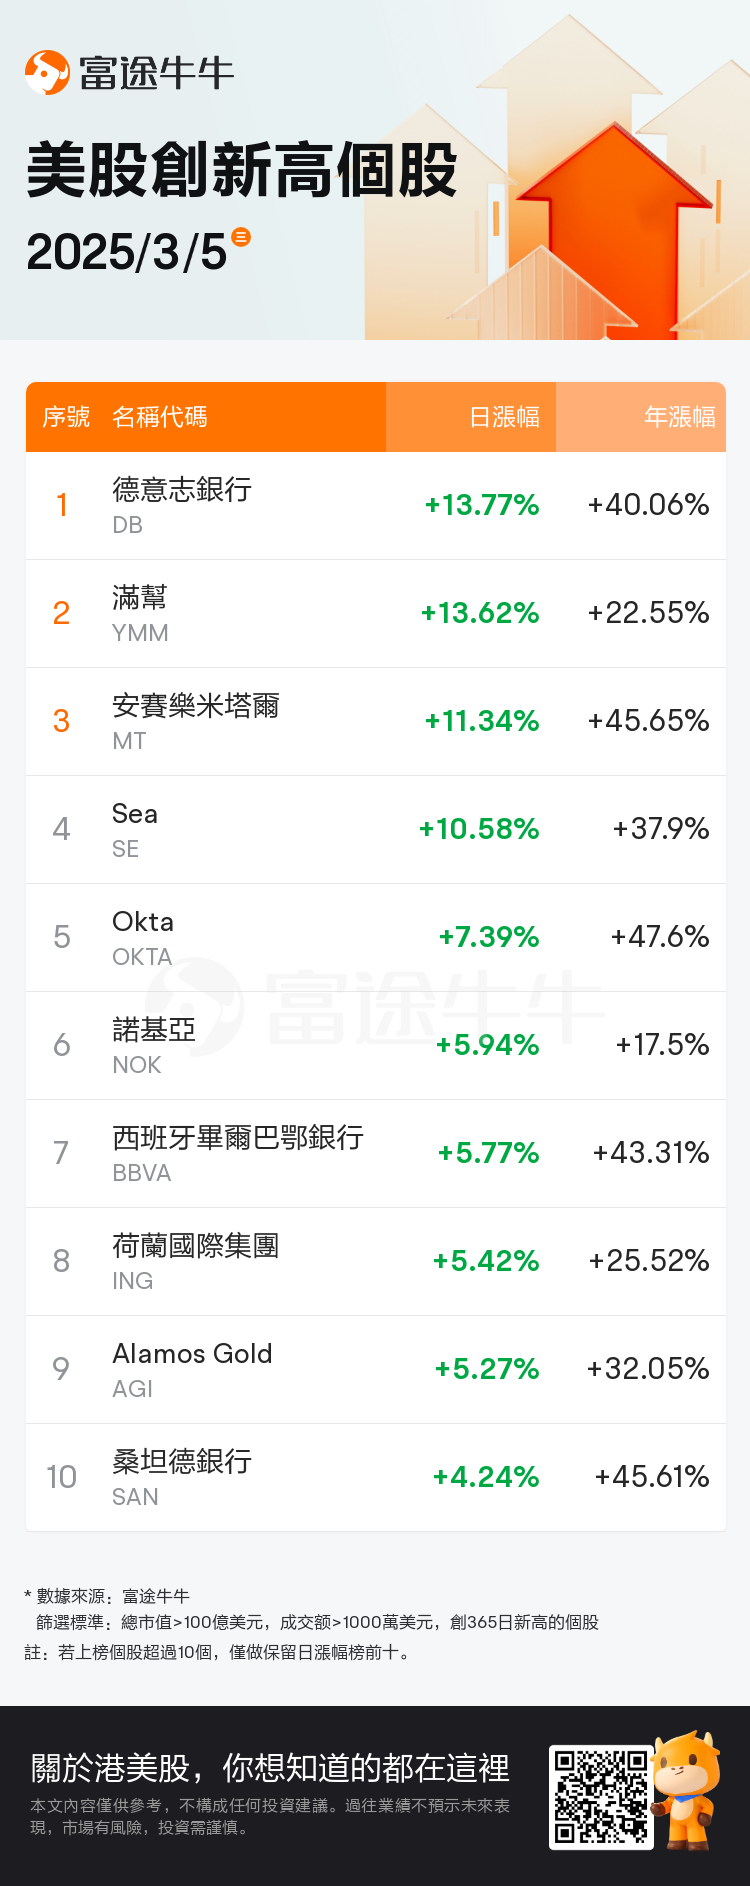This screenshot has height=1886, width=750.
Task: Click the 序號 column header
Action: [66, 417]
